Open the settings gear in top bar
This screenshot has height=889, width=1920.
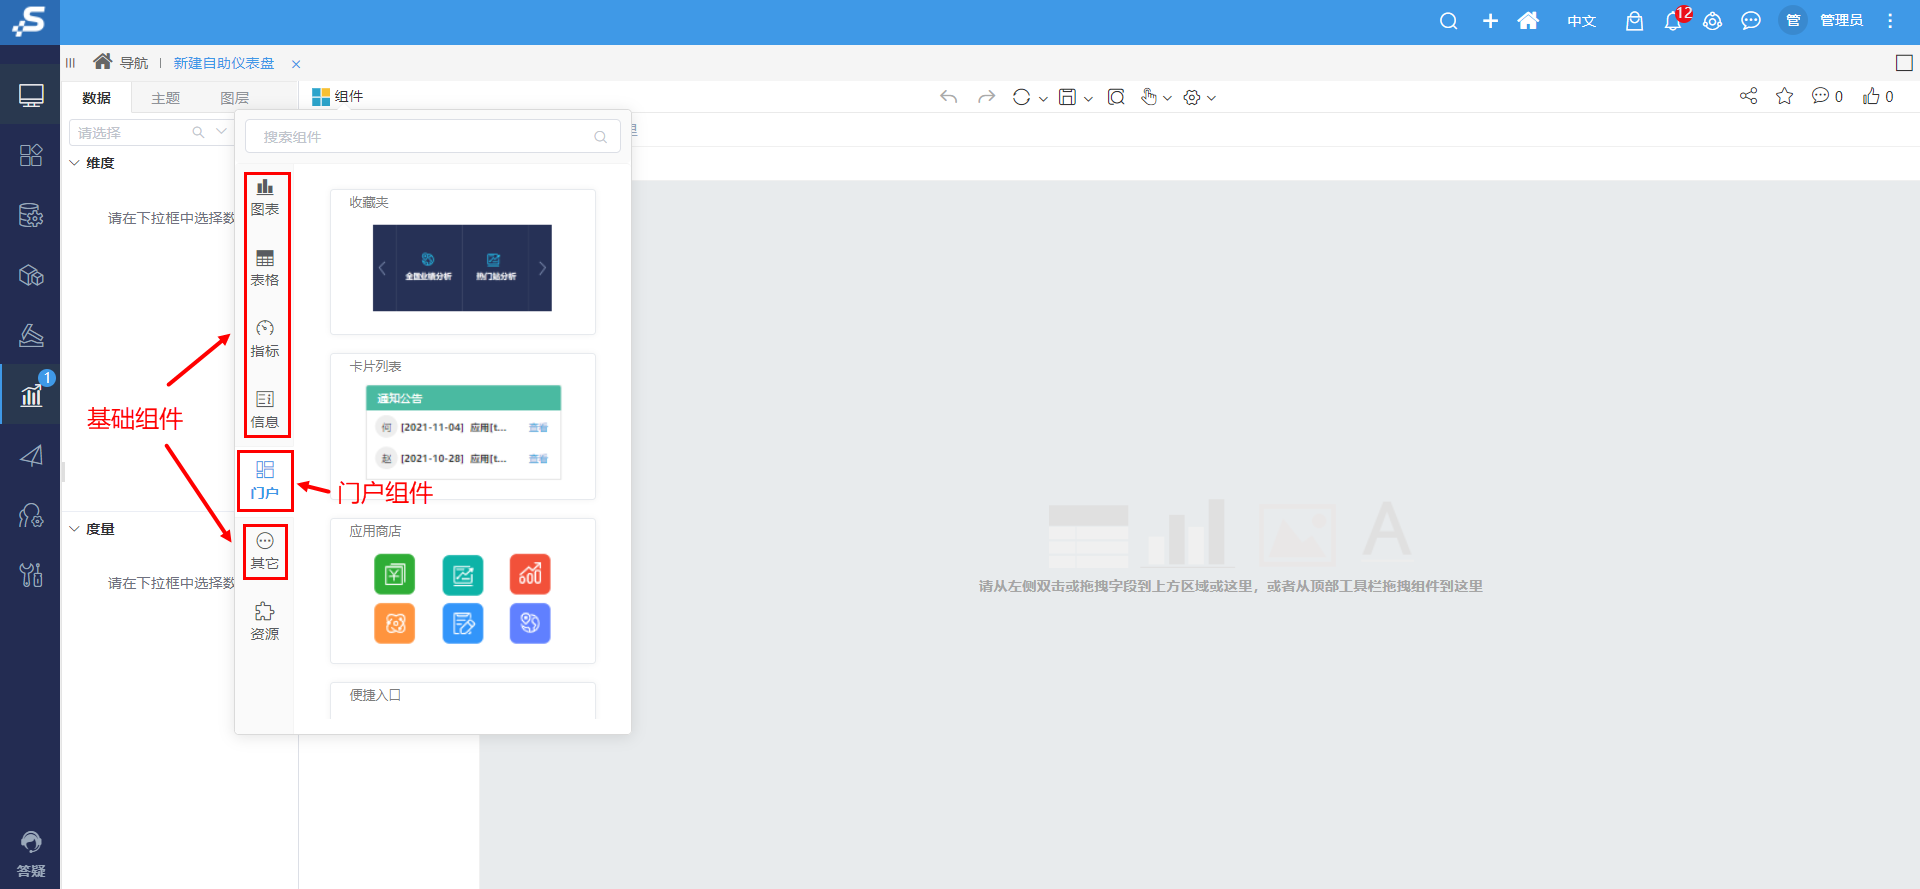pos(1713,21)
